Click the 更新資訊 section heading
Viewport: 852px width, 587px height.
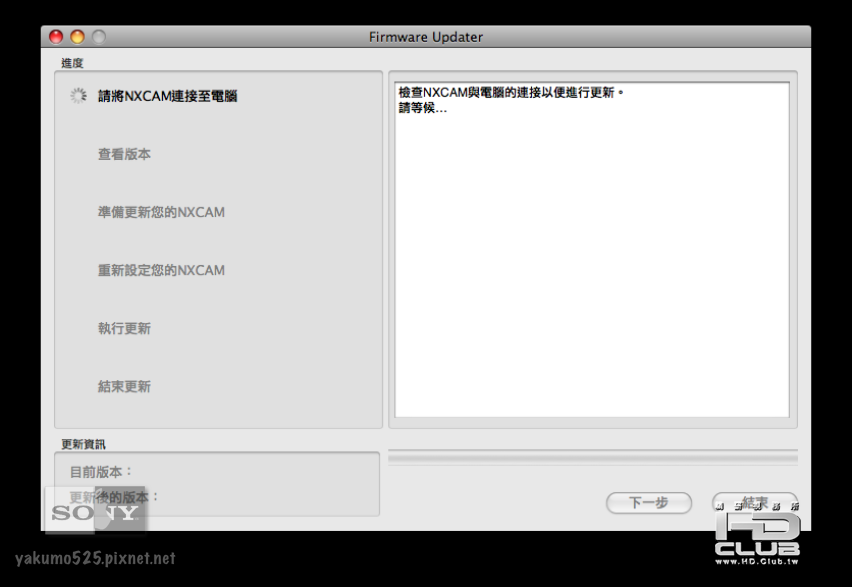83,444
